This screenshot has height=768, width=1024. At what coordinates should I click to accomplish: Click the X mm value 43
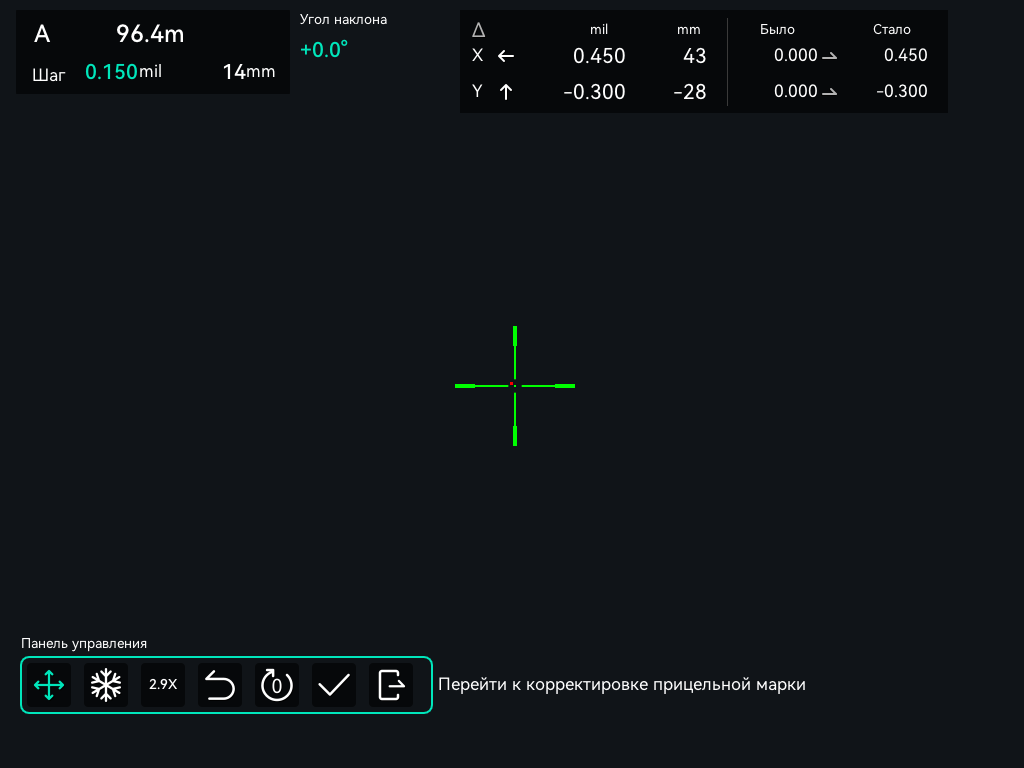pyautogui.click(x=694, y=56)
